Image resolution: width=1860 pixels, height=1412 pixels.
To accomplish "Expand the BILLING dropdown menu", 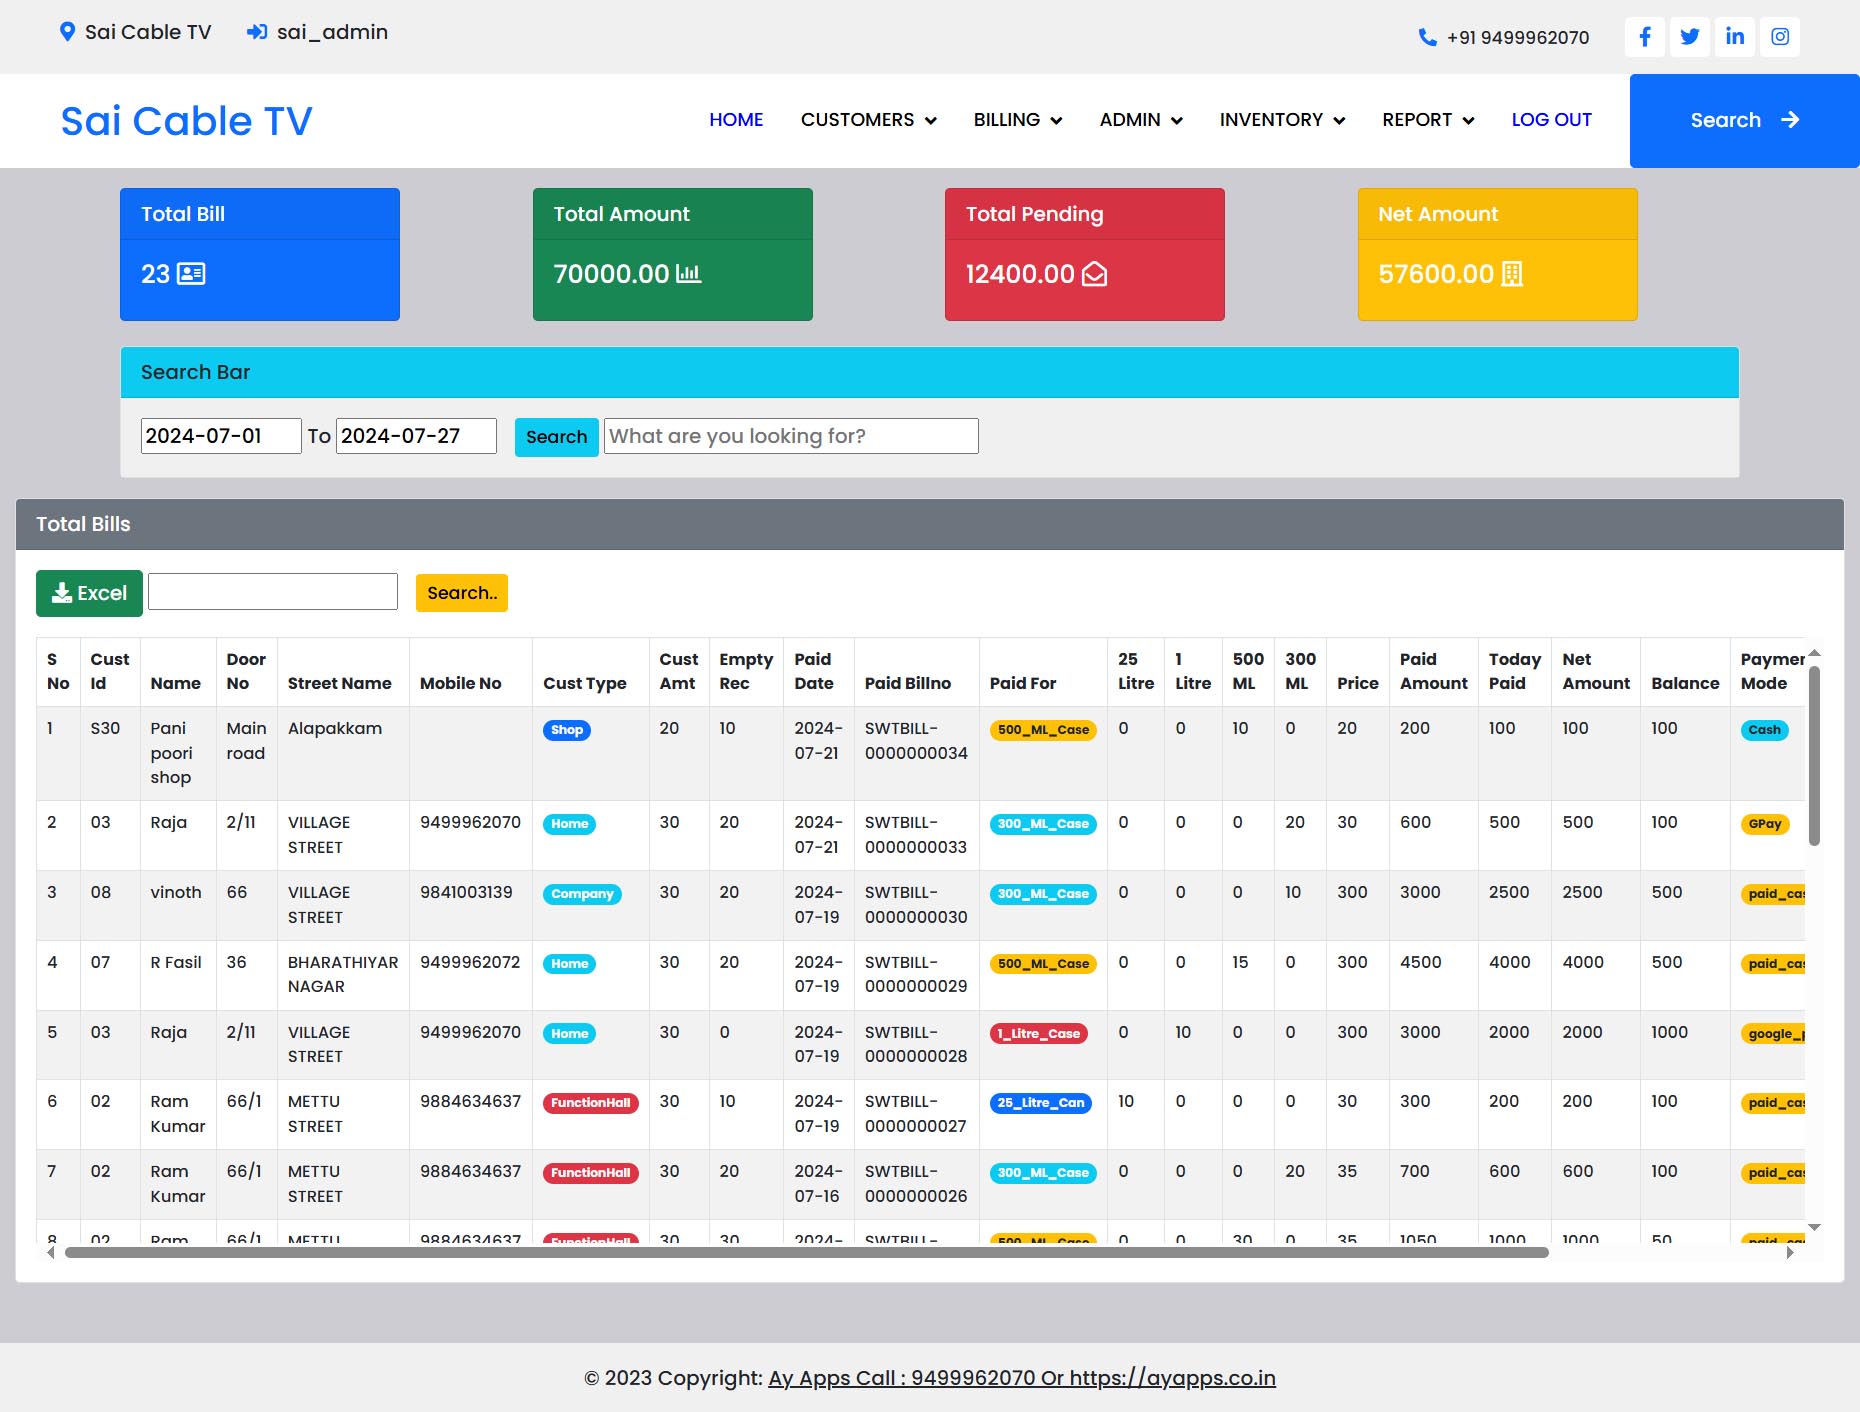I will coord(1017,120).
